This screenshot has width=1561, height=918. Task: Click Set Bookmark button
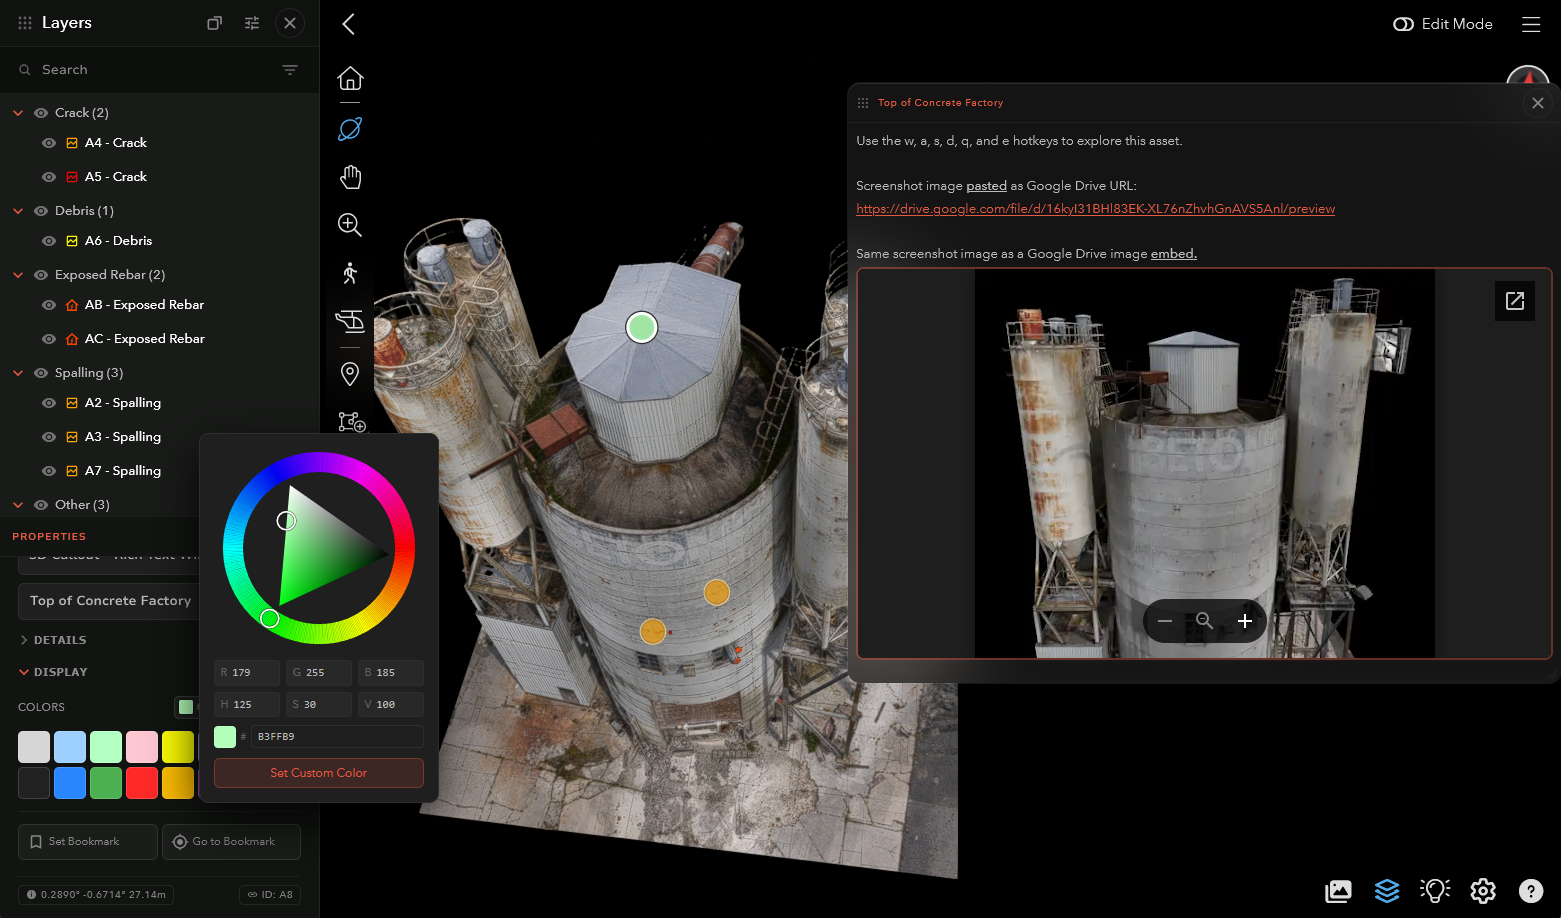pyautogui.click(x=88, y=842)
